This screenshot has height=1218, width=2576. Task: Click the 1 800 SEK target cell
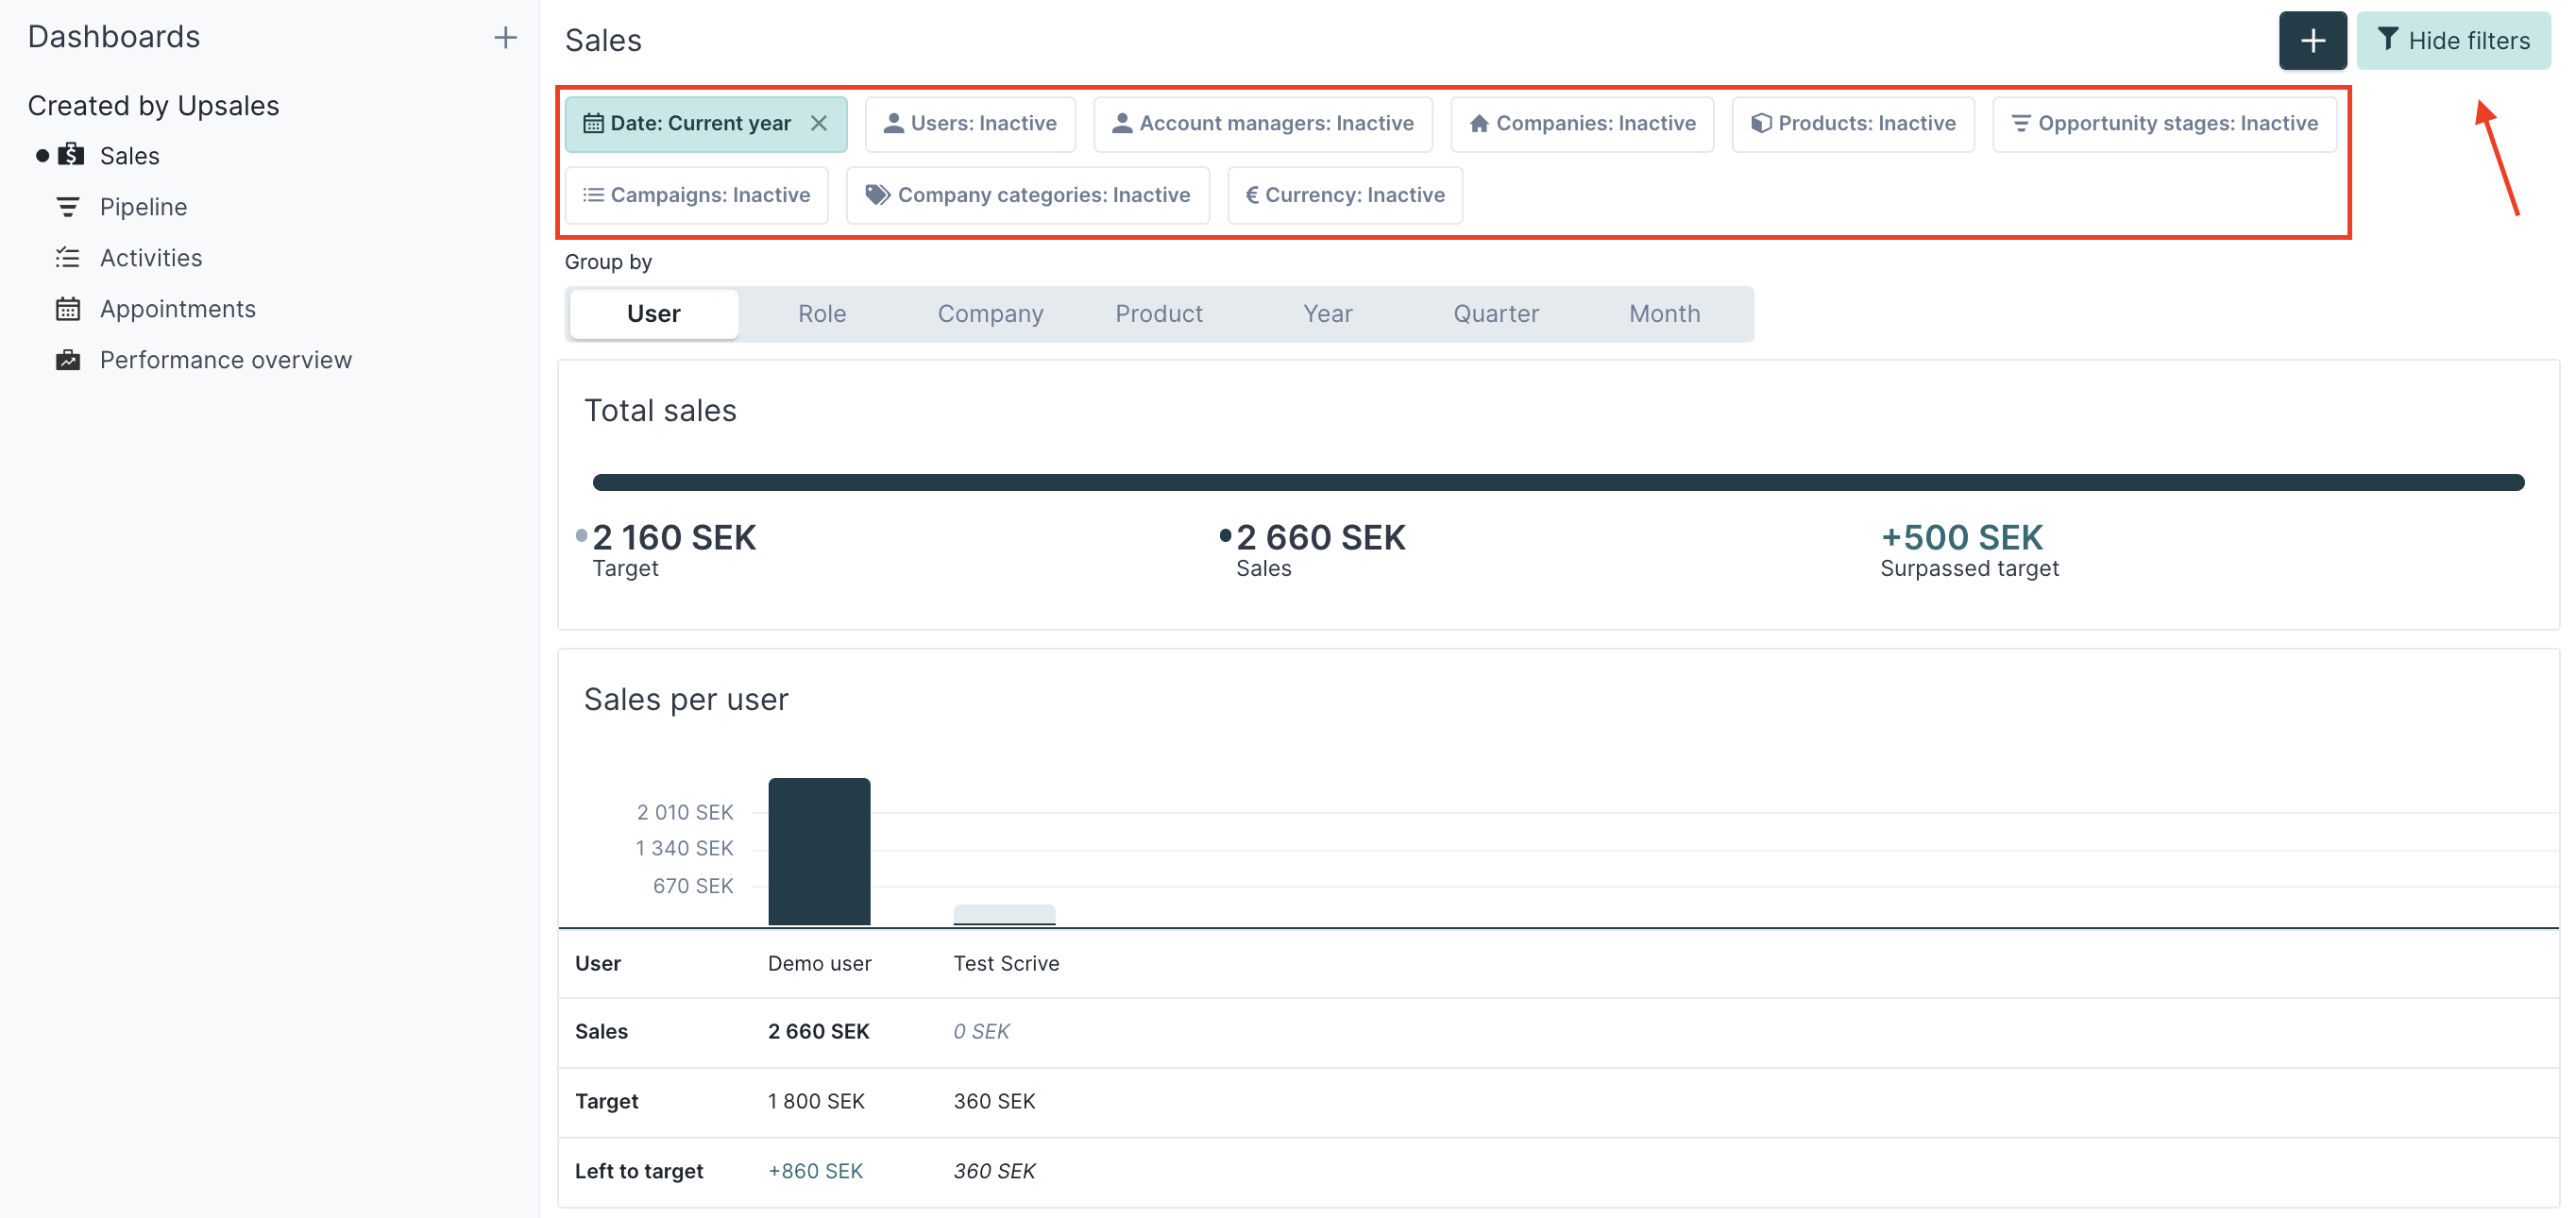pos(816,1102)
